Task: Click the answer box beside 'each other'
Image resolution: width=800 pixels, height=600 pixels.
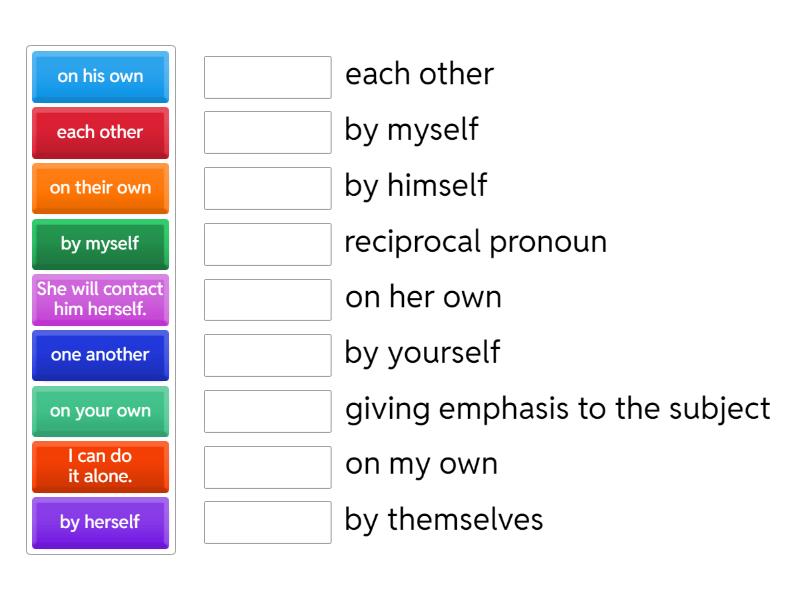Action: tap(266, 75)
